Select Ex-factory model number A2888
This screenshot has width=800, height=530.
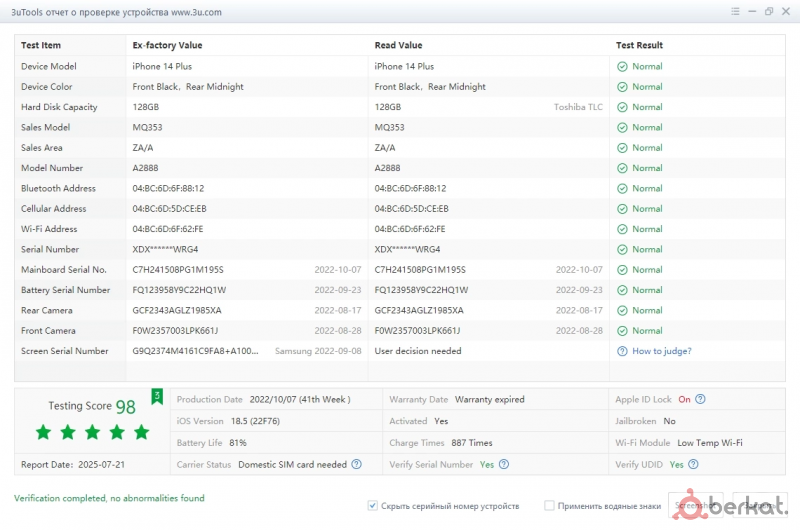[145, 168]
